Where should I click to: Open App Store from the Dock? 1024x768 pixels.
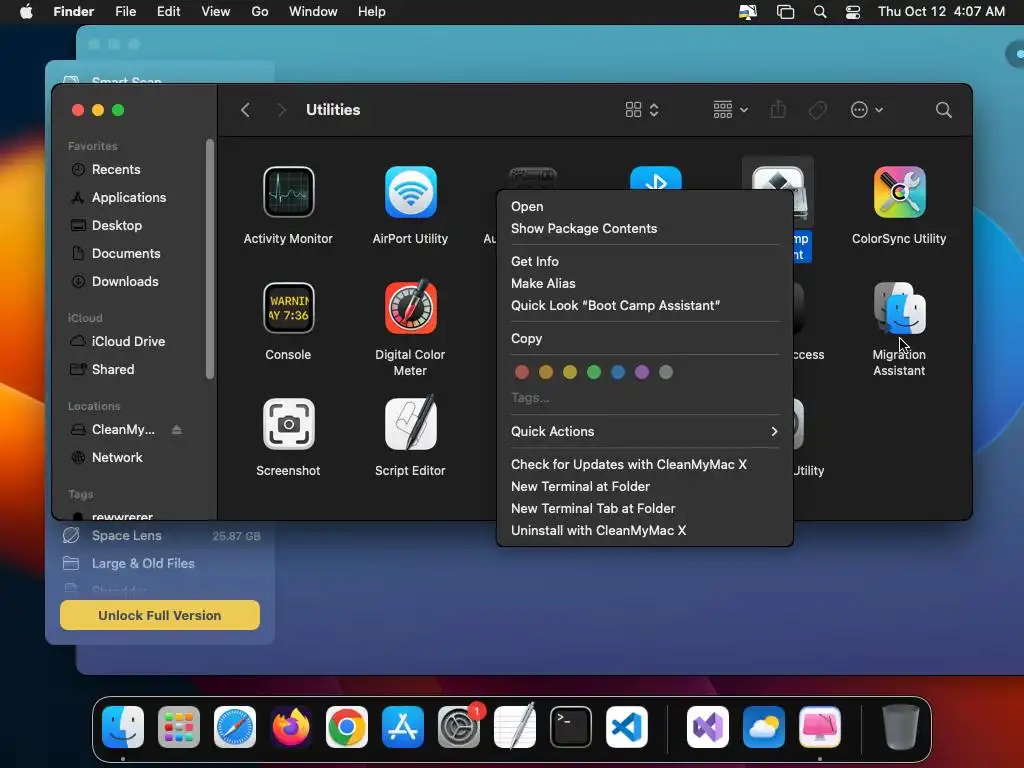tap(403, 726)
